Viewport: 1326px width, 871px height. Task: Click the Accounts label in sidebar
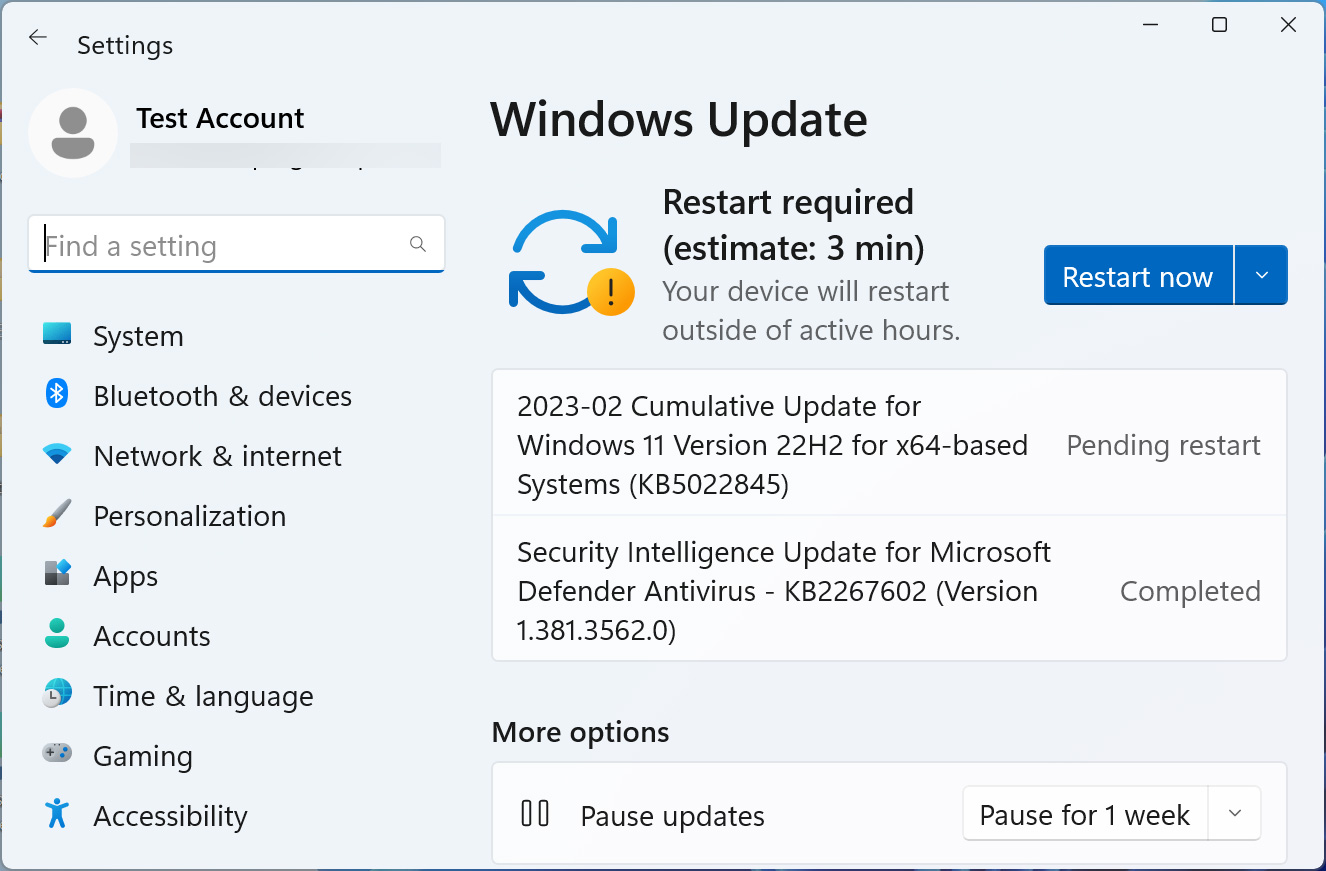[x=152, y=636]
